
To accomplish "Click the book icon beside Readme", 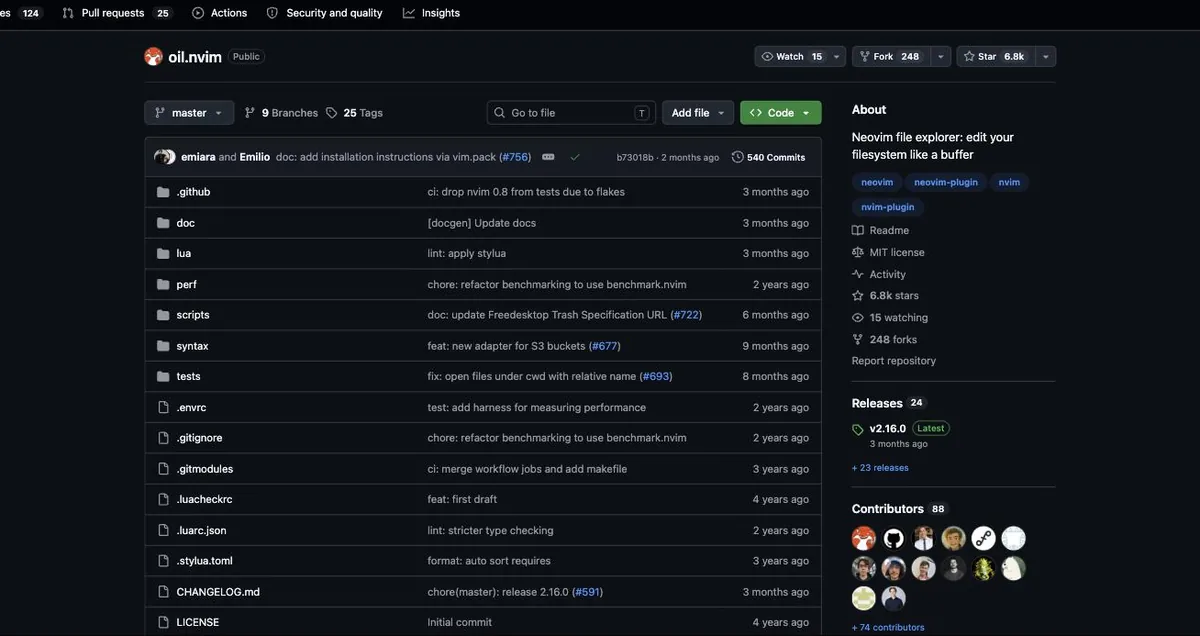I will pos(858,230).
